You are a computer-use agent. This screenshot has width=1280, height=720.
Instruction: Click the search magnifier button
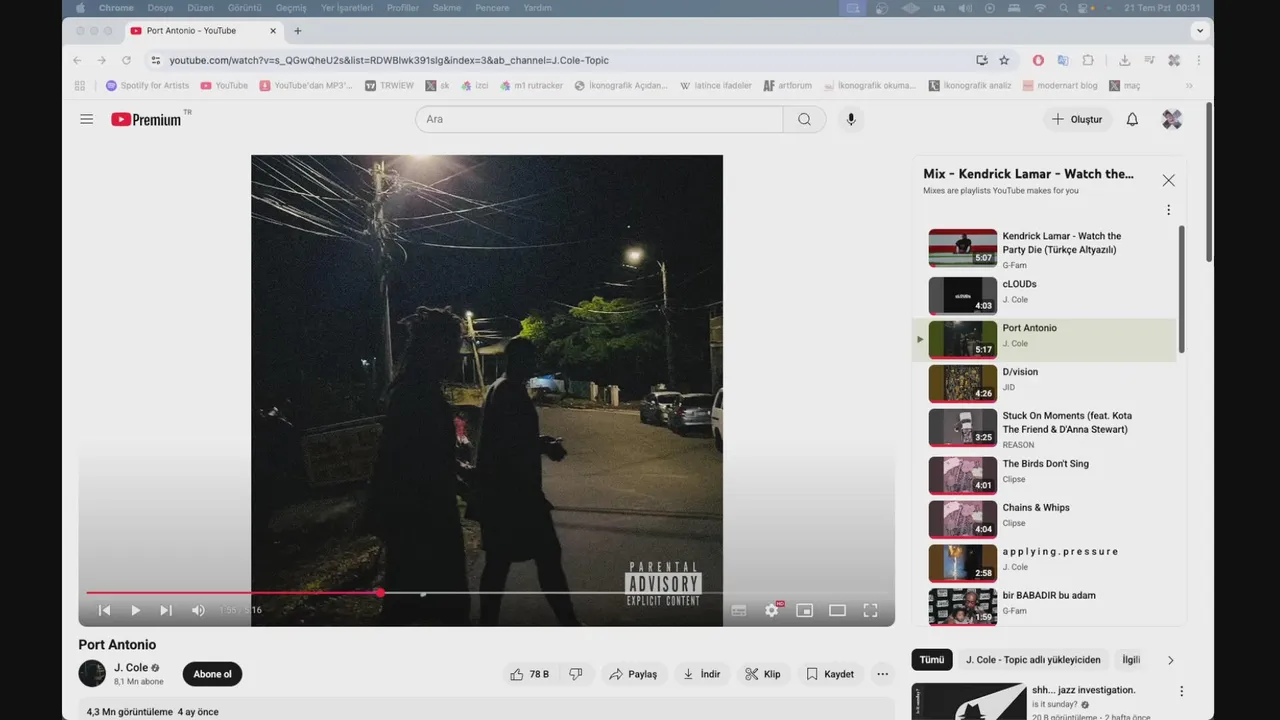click(x=805, y=119)
